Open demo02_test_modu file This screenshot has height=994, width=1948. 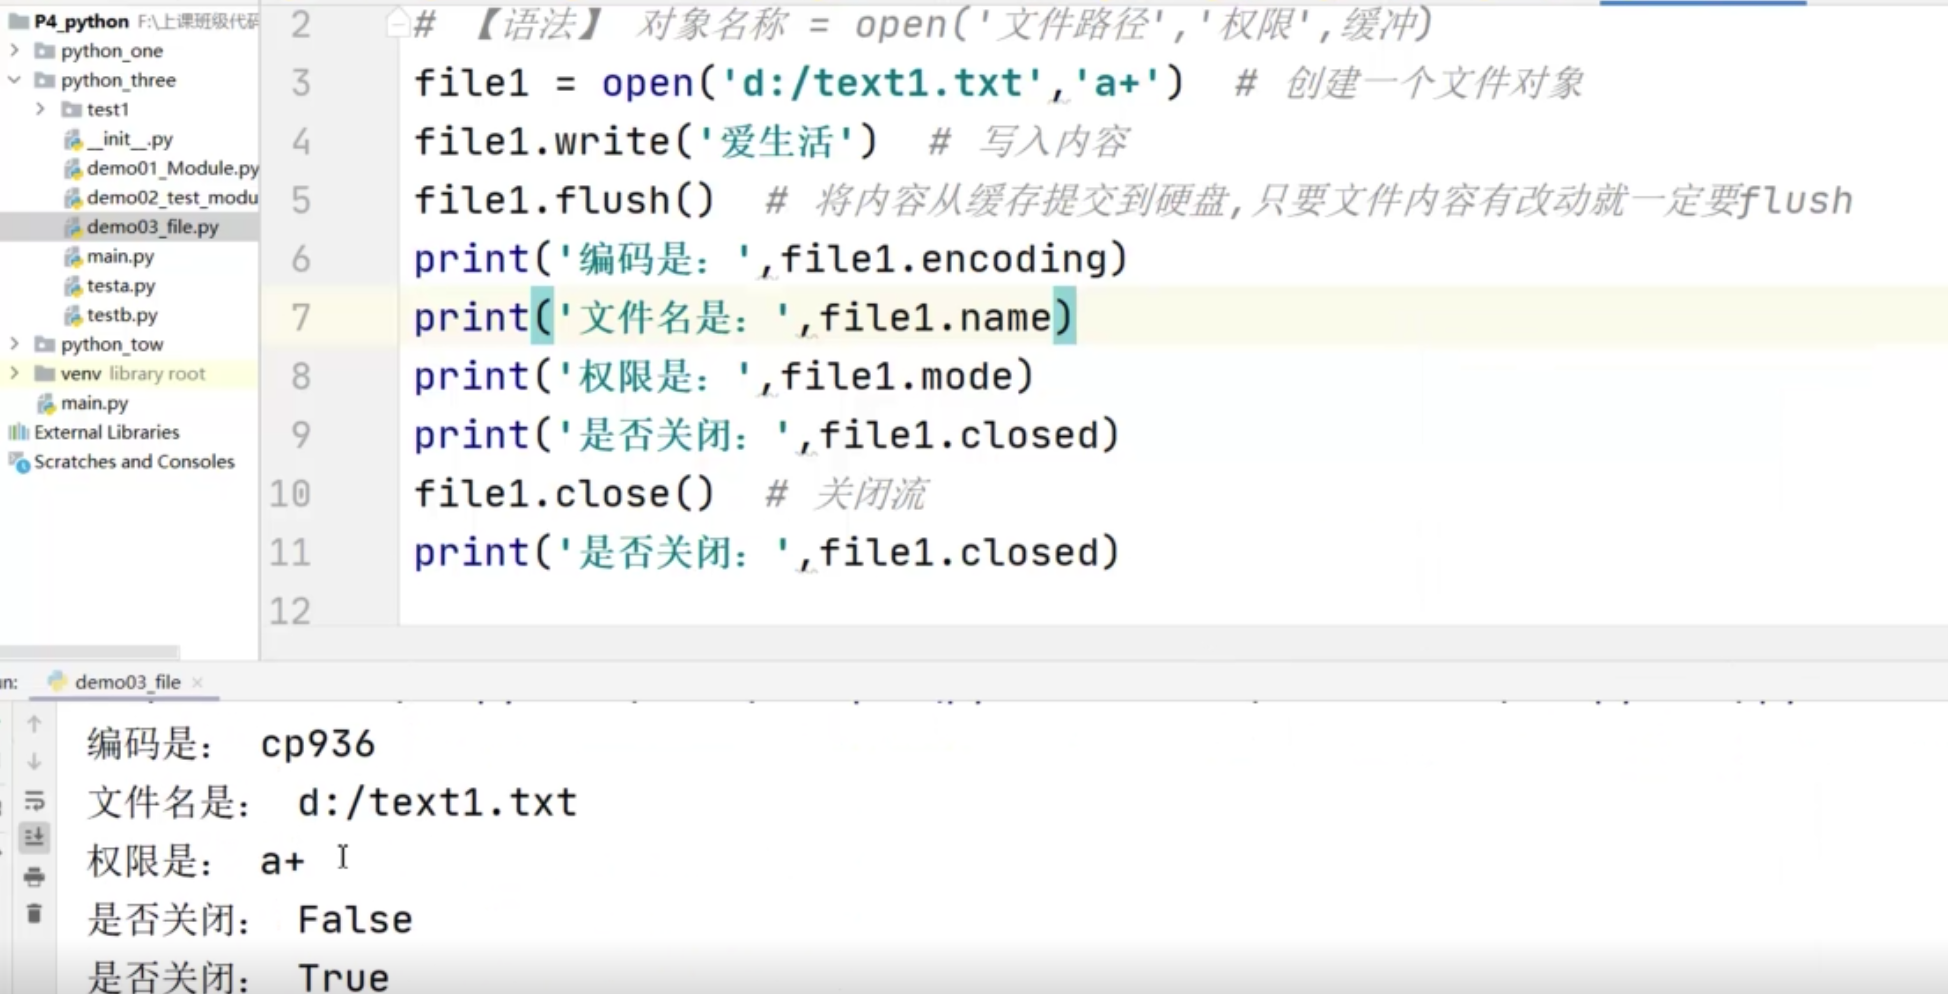[172, 197]
